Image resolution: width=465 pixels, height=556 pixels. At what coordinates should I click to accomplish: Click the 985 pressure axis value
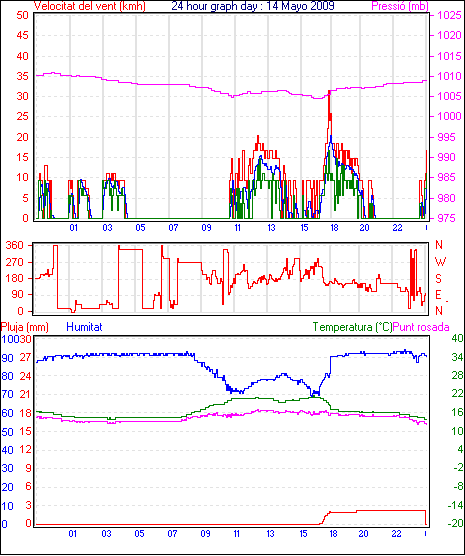pos(447,177)
